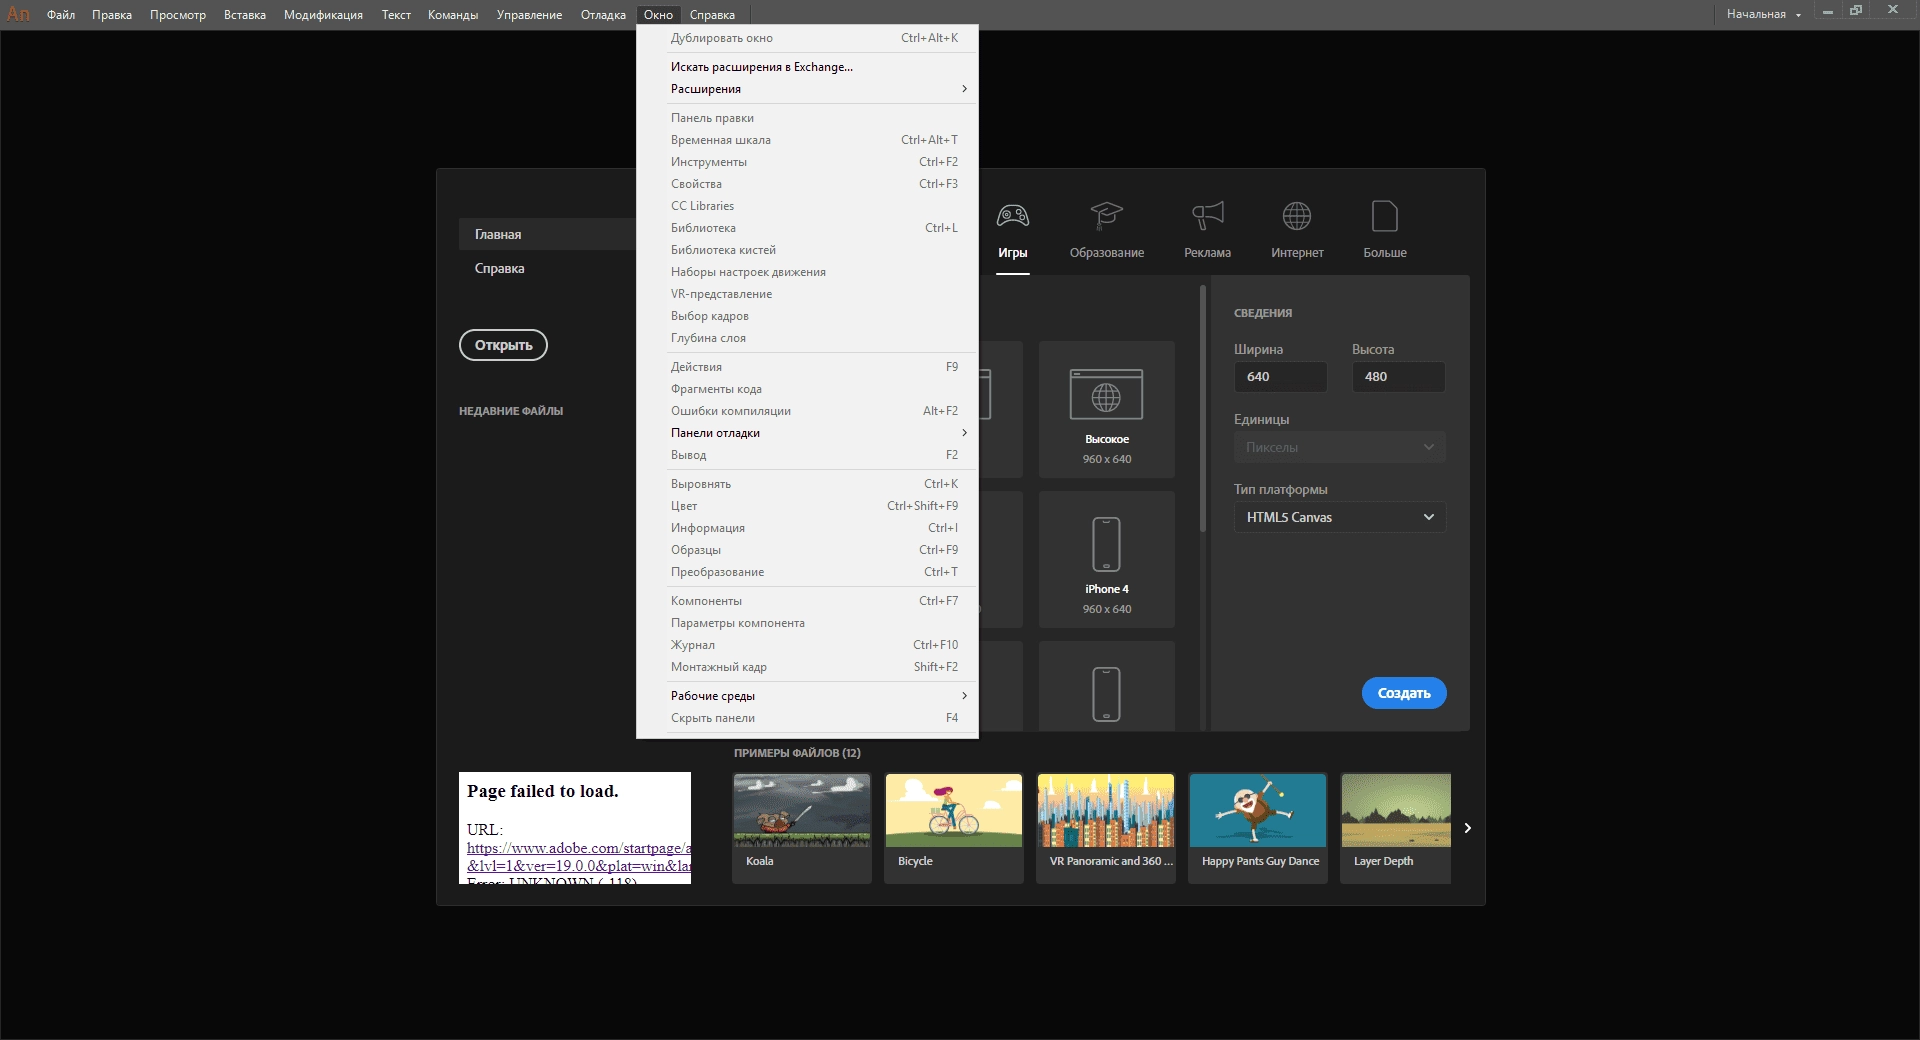Open the Модификация menu
The width and height of the screenshot is (1920, 1040).
tap(323, 14)
